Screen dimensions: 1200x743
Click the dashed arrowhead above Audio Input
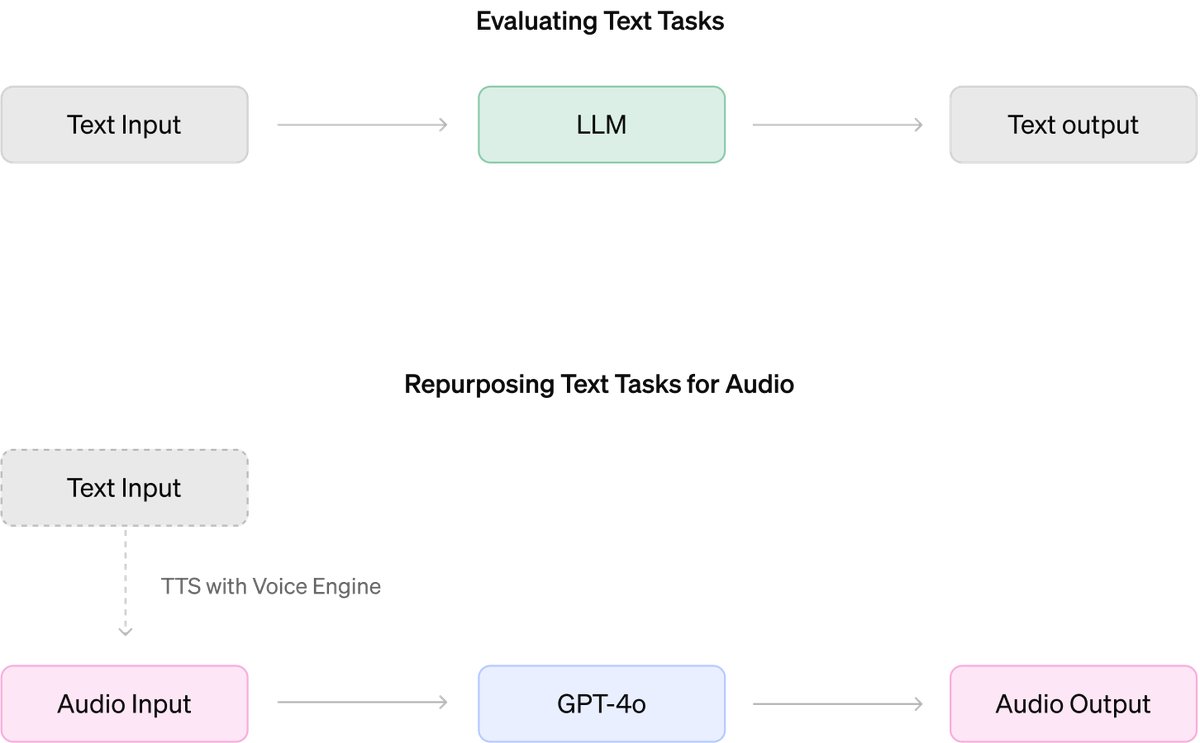[x=125, y=631]
